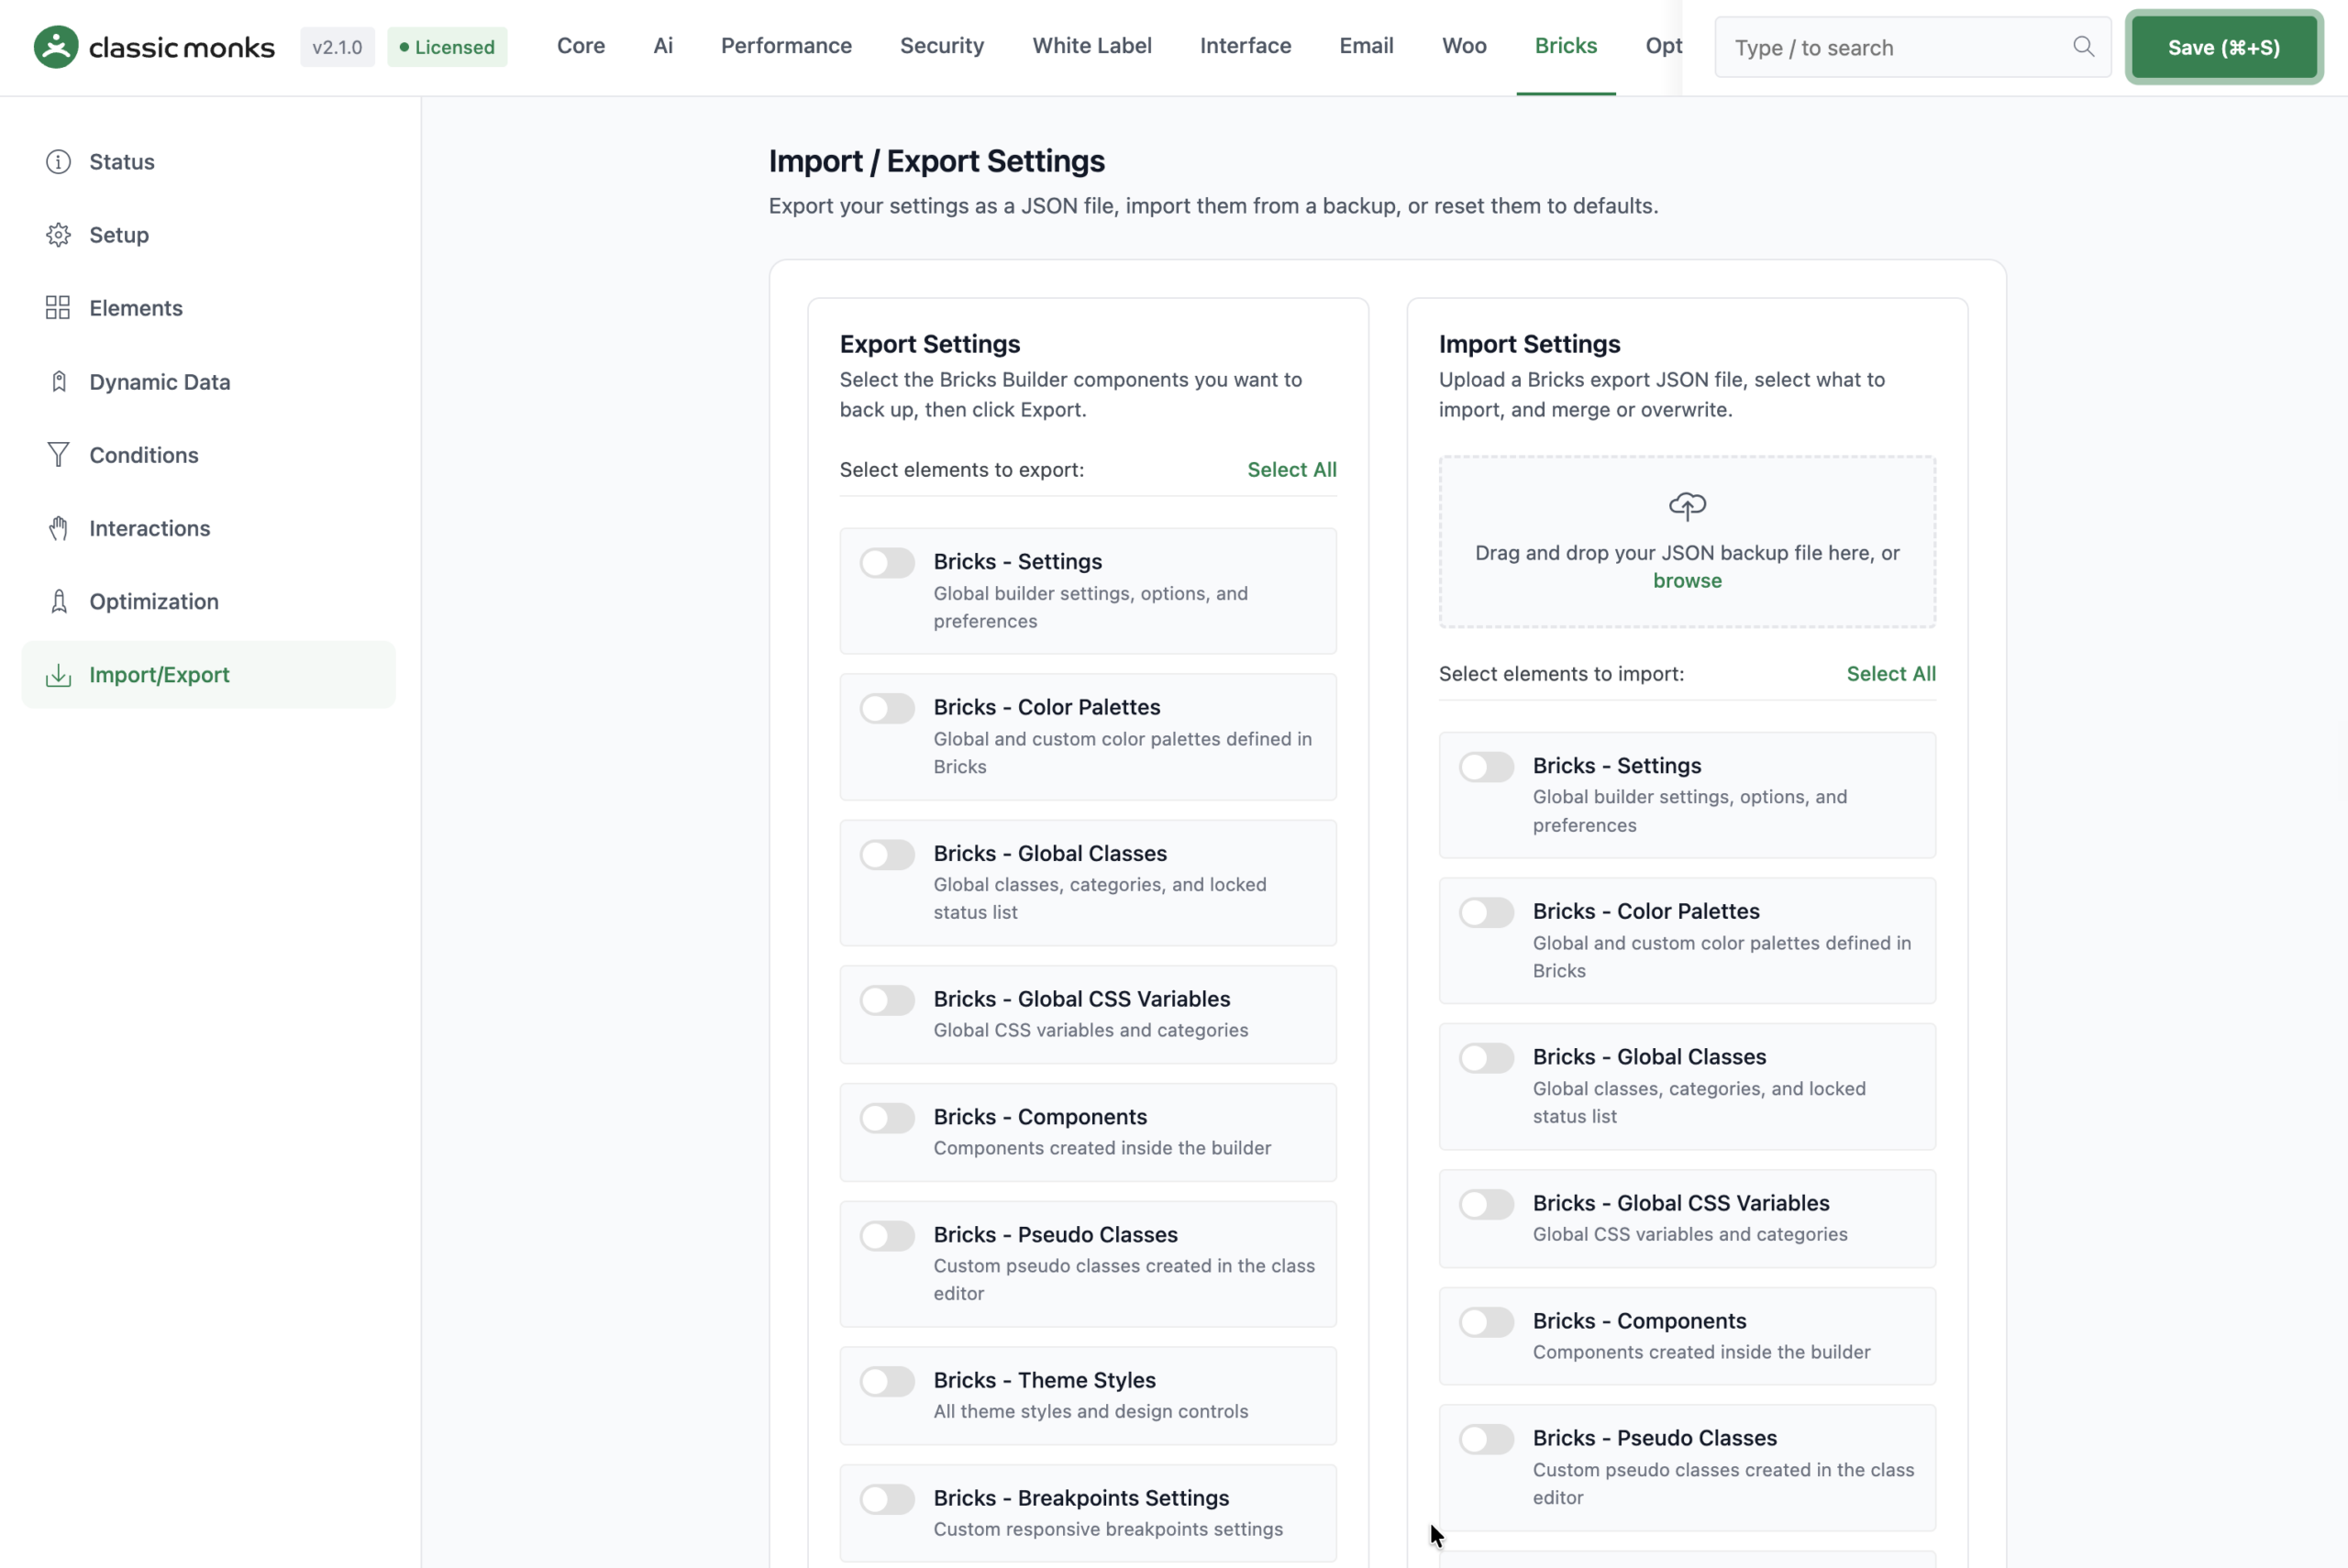Click the Import/Export download icon
Screen dimensions: 2348x1568
pyautogui.click(x=58, y=675)
